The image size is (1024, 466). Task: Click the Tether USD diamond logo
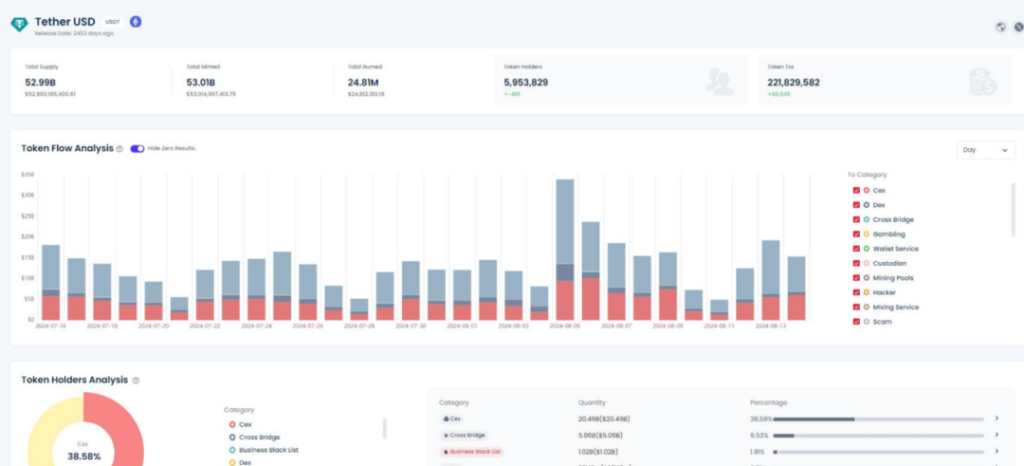pyautogui.click(x=19, y=25)
